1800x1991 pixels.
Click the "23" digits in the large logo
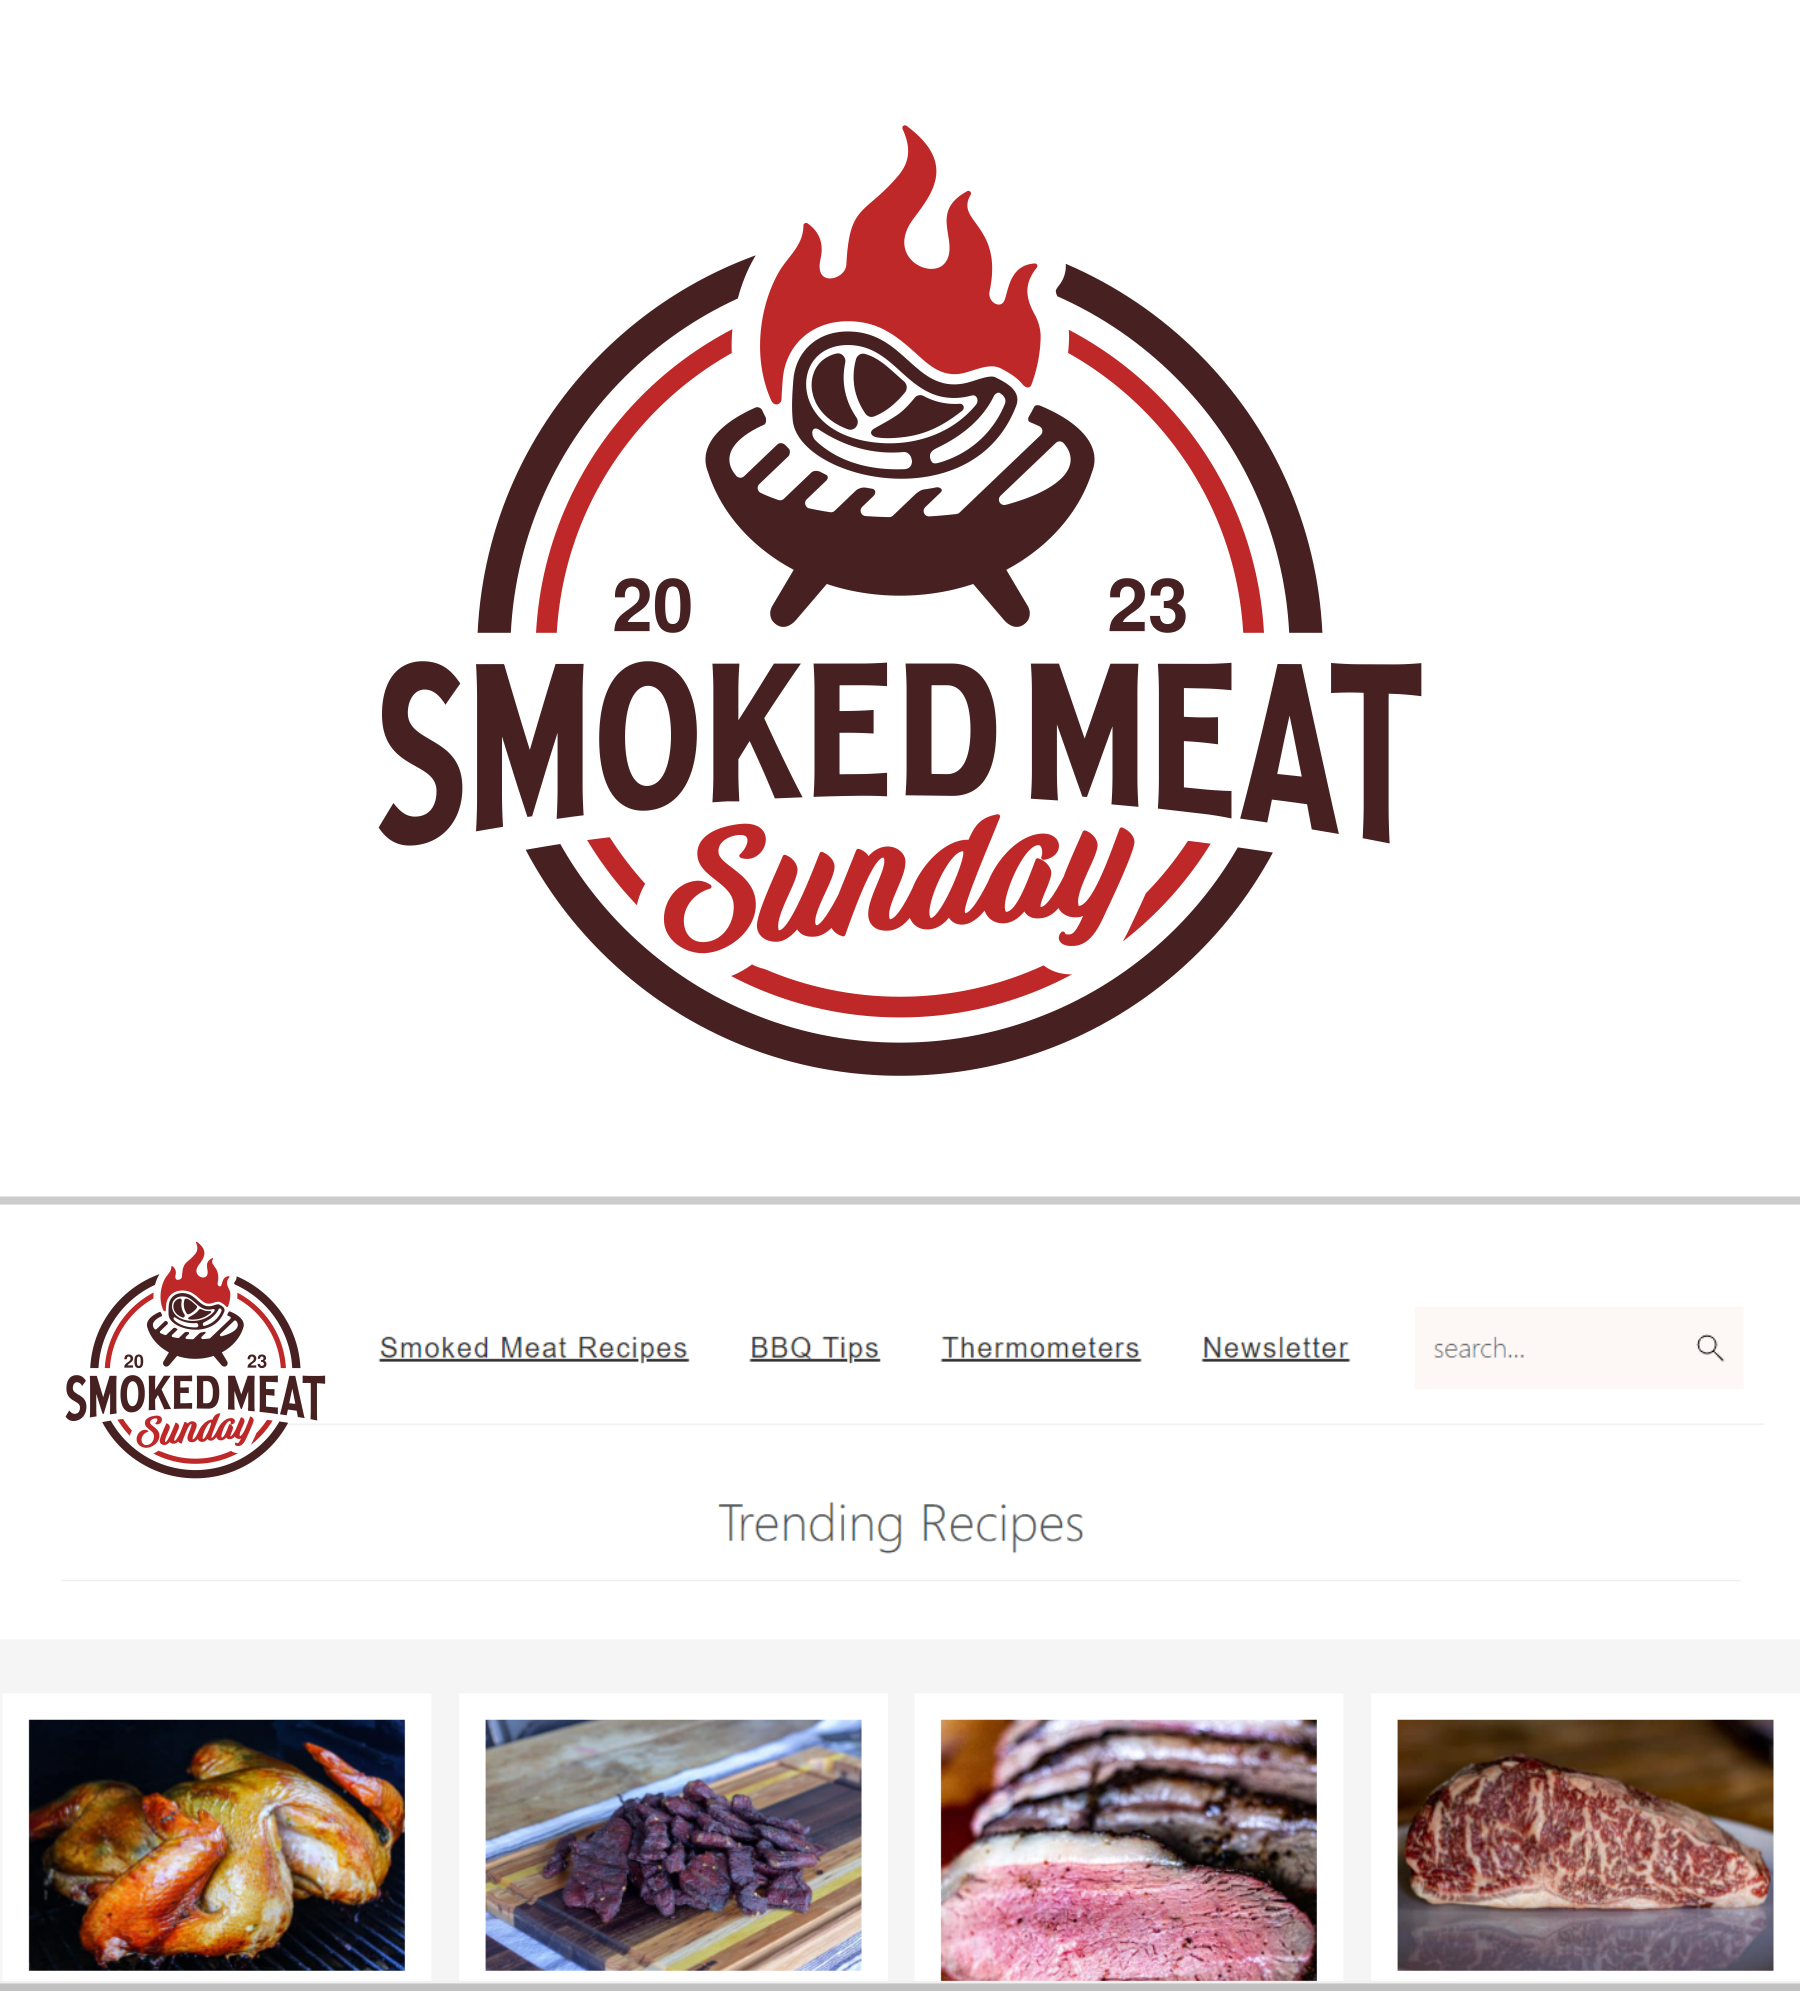click(1147, 606)
